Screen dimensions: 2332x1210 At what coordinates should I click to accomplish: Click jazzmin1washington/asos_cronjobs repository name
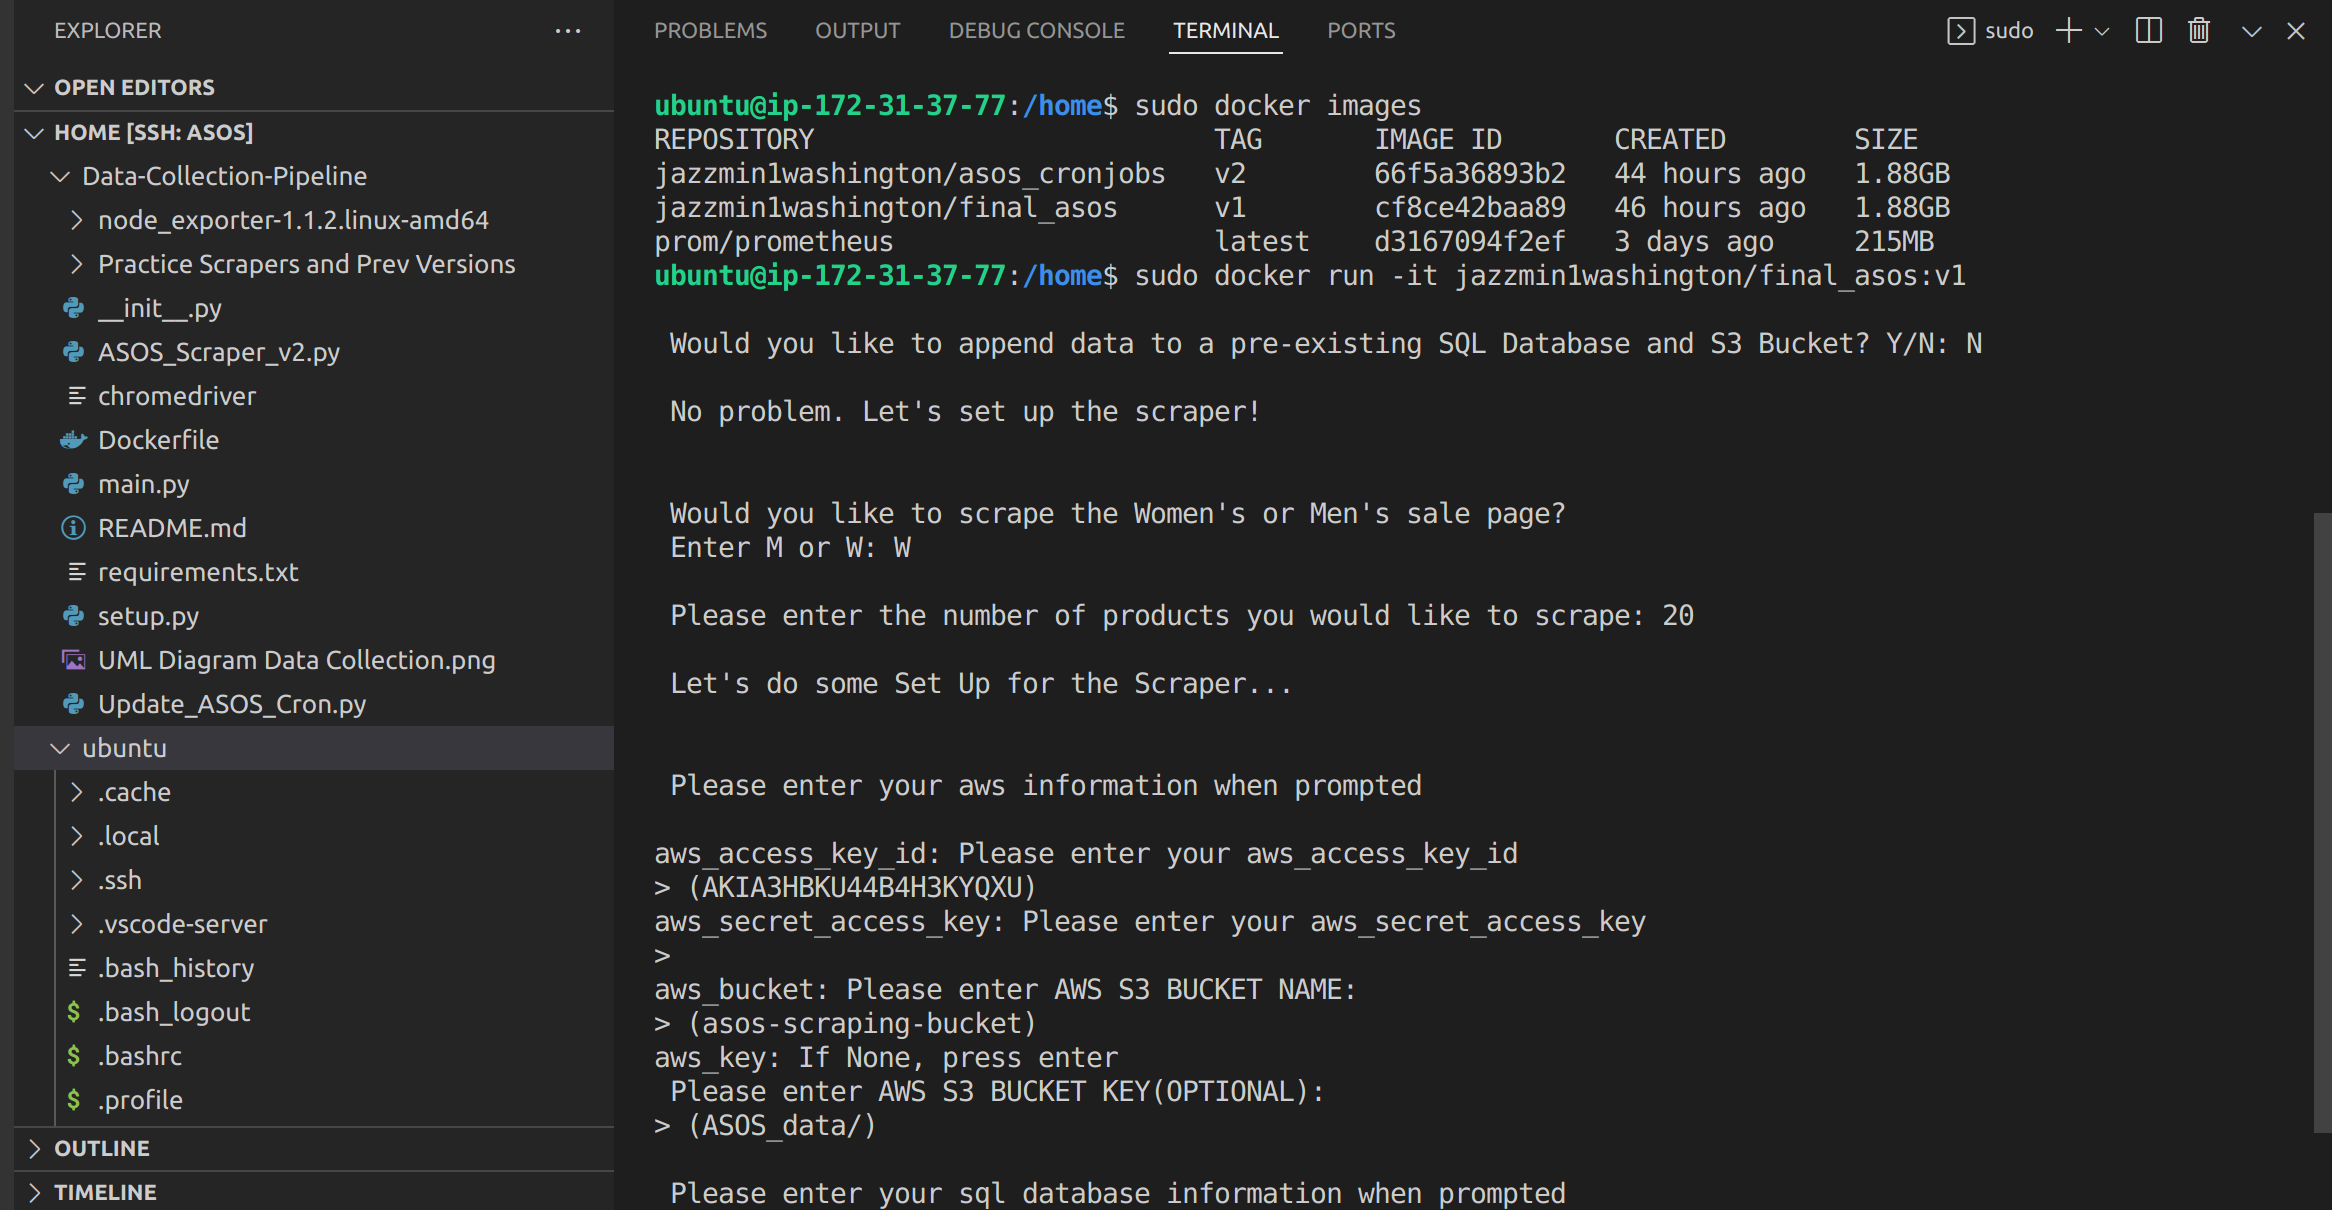(x=910, y=174)
